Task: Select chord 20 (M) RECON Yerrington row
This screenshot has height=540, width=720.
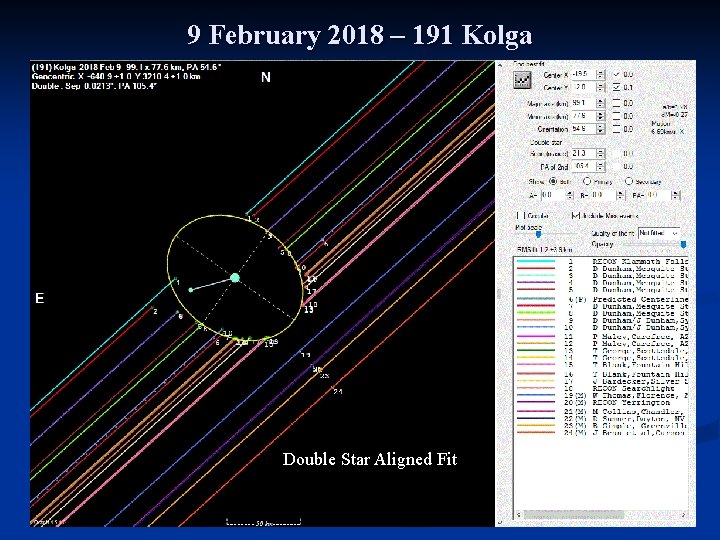Action: 601,403
